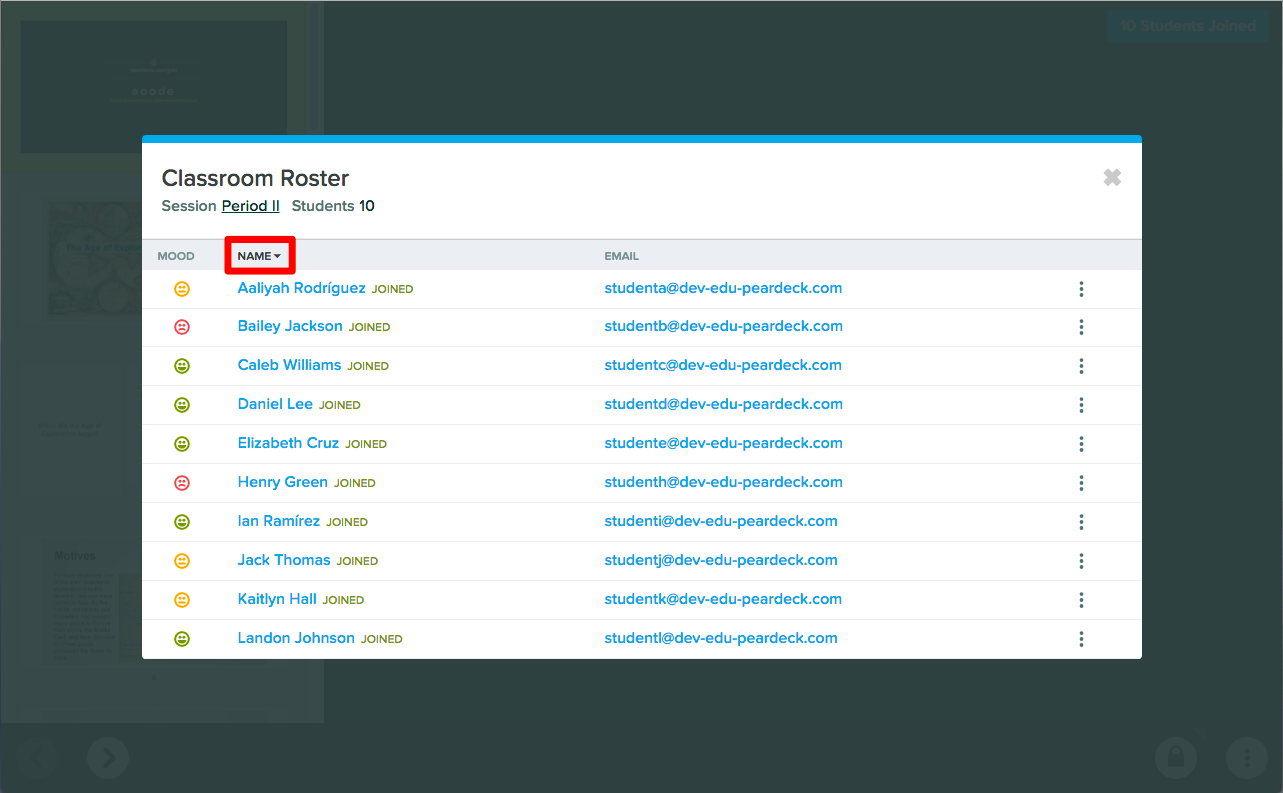Viewport: 1283px width, 793px height.
Task: Close the Classroom Roster dialog
Action: 1112,177
